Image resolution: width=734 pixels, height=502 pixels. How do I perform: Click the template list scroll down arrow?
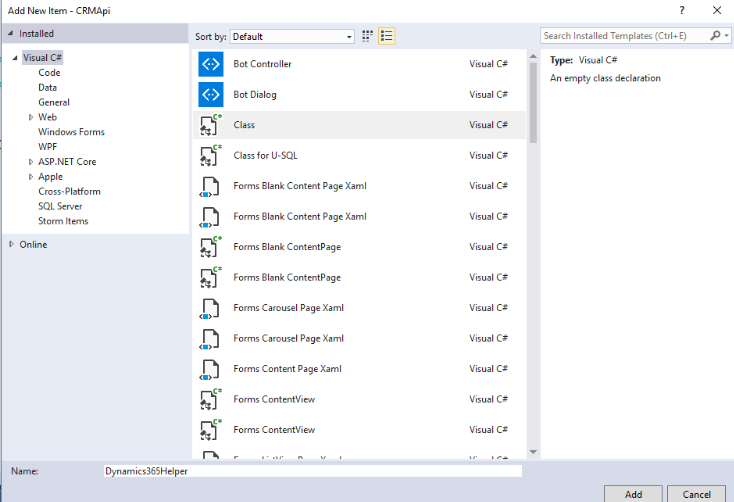pyautogui.click(x=533, y=452)
